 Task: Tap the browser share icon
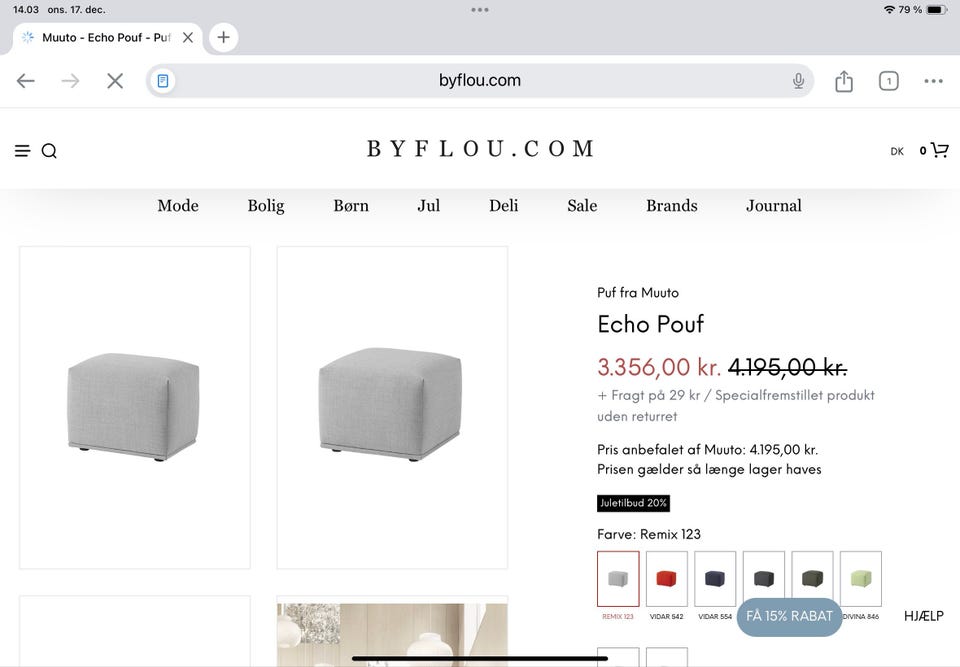tap(844, 81)
